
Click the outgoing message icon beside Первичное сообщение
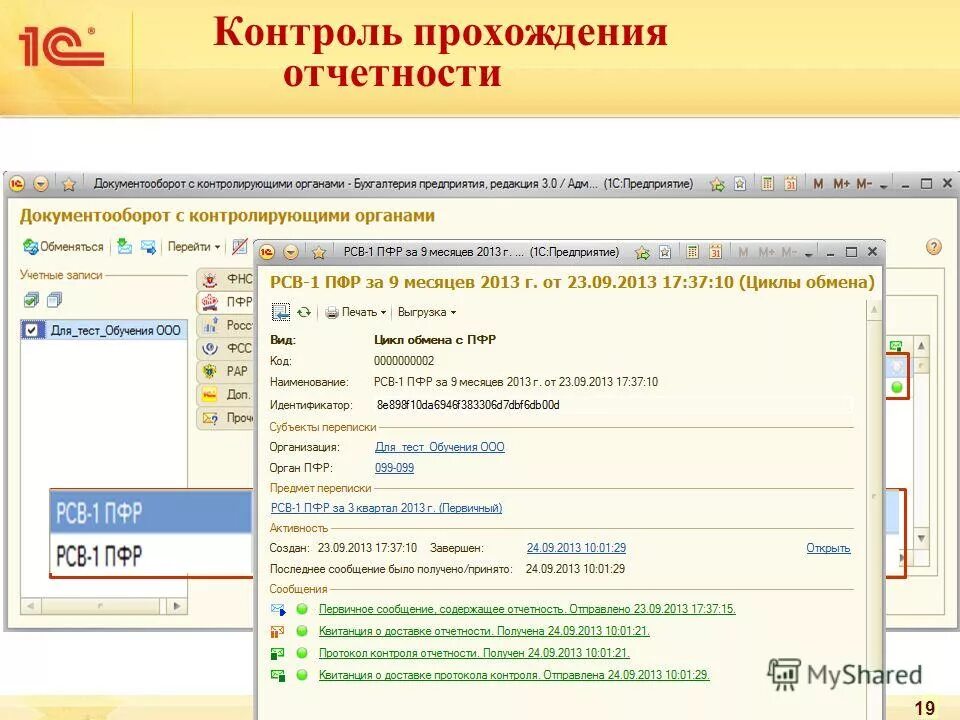pos(278,609)
